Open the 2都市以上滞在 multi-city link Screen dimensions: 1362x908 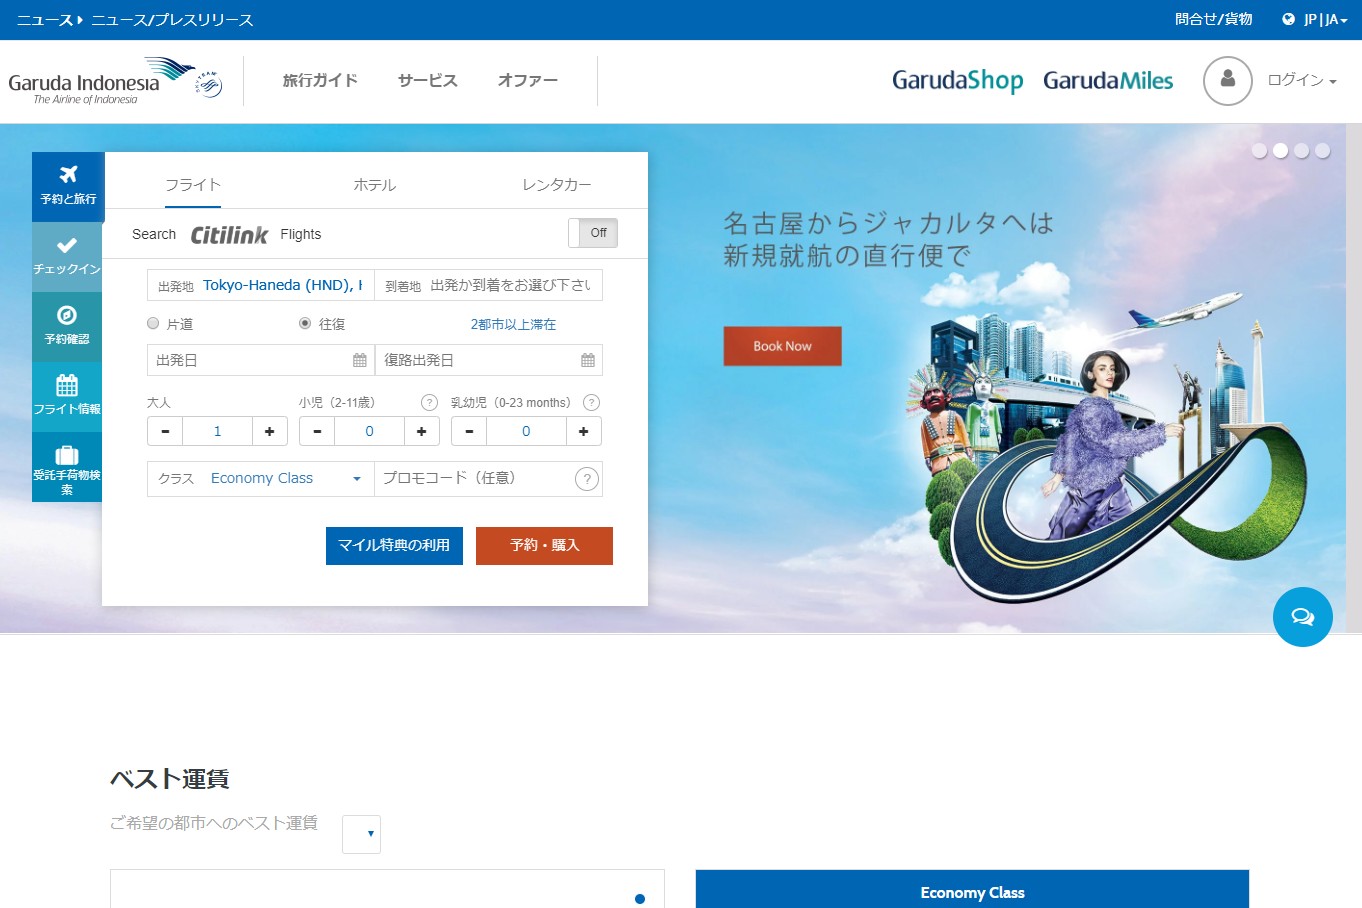[513, 324]
